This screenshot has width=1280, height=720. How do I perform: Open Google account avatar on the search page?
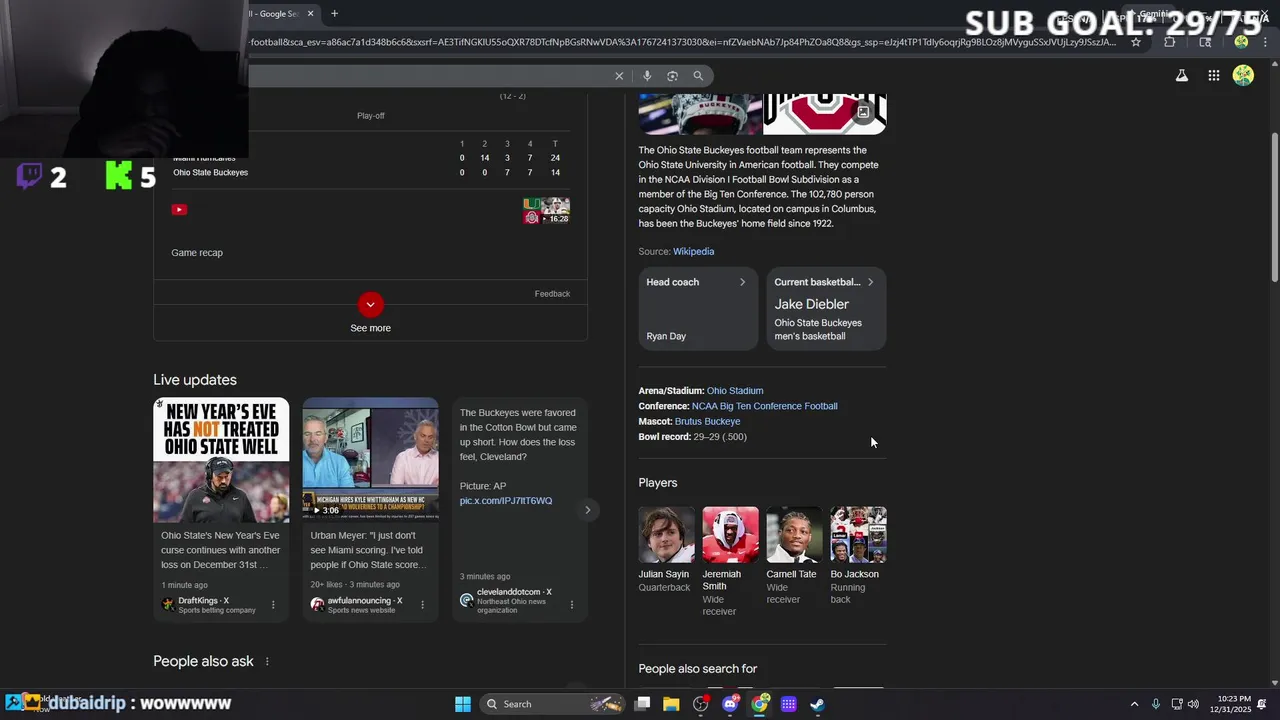pos(1243,75)
